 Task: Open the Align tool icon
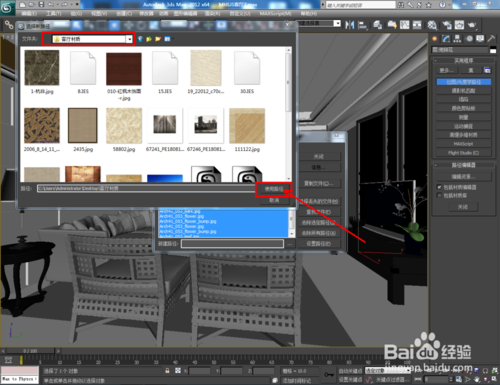[x=362, y=25]
